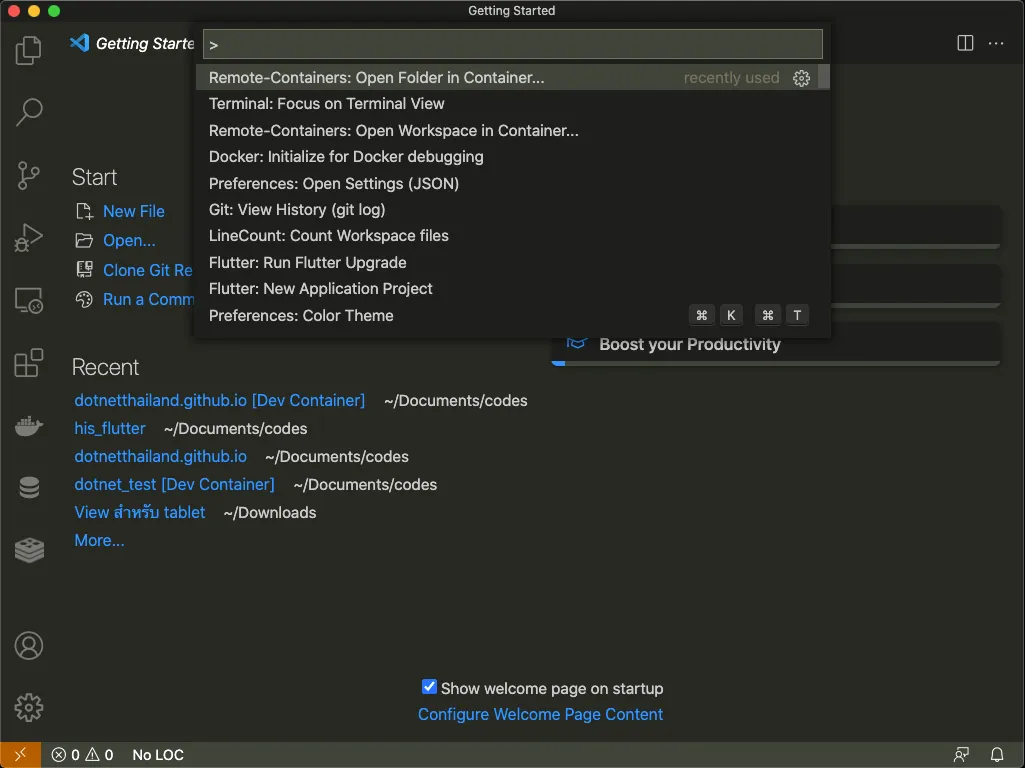1025x768 pixels.
Task: Click the No LOC status bar entry
Action: 158,754
